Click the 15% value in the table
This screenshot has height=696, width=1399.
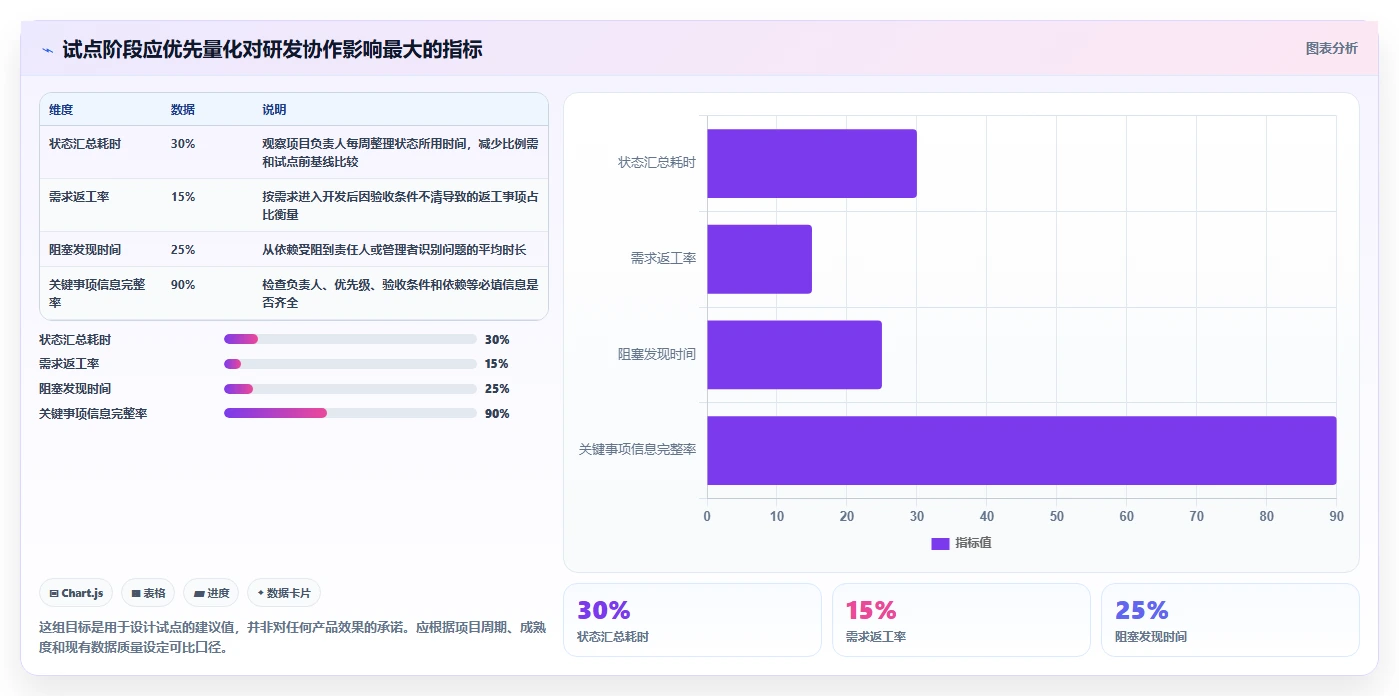[183, 197]
